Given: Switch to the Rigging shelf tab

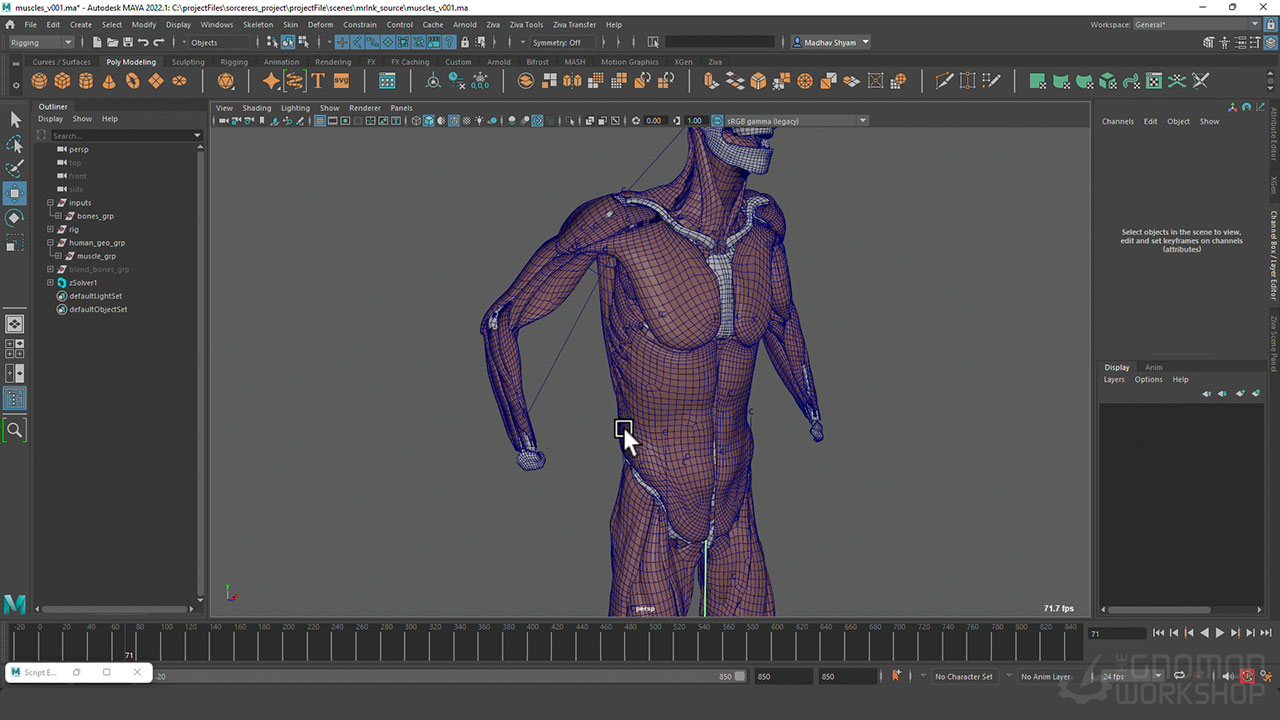Looking at the screenshot, I should pos(234,62).
